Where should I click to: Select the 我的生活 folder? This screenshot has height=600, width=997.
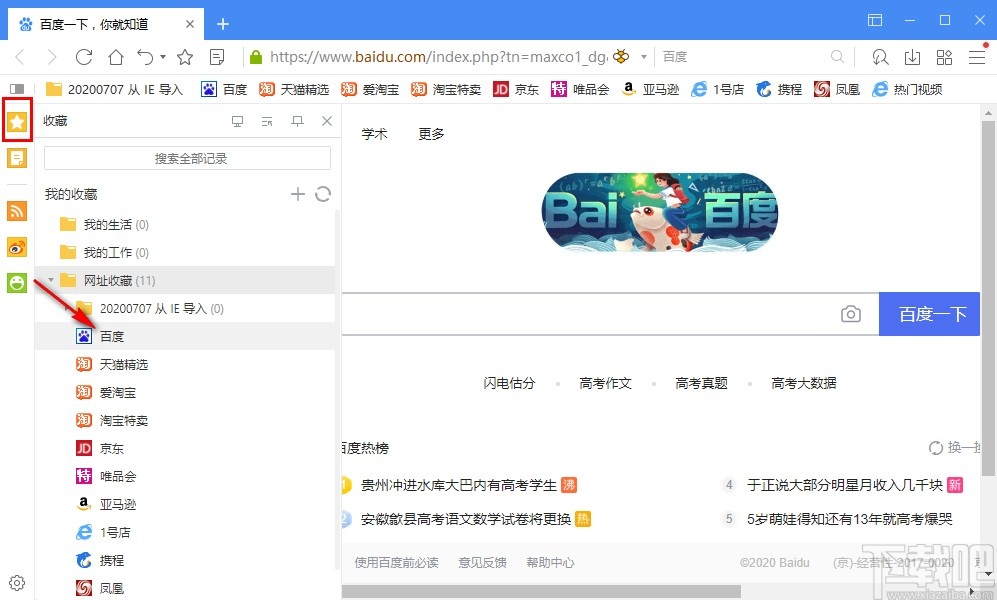tap(184, 224)
